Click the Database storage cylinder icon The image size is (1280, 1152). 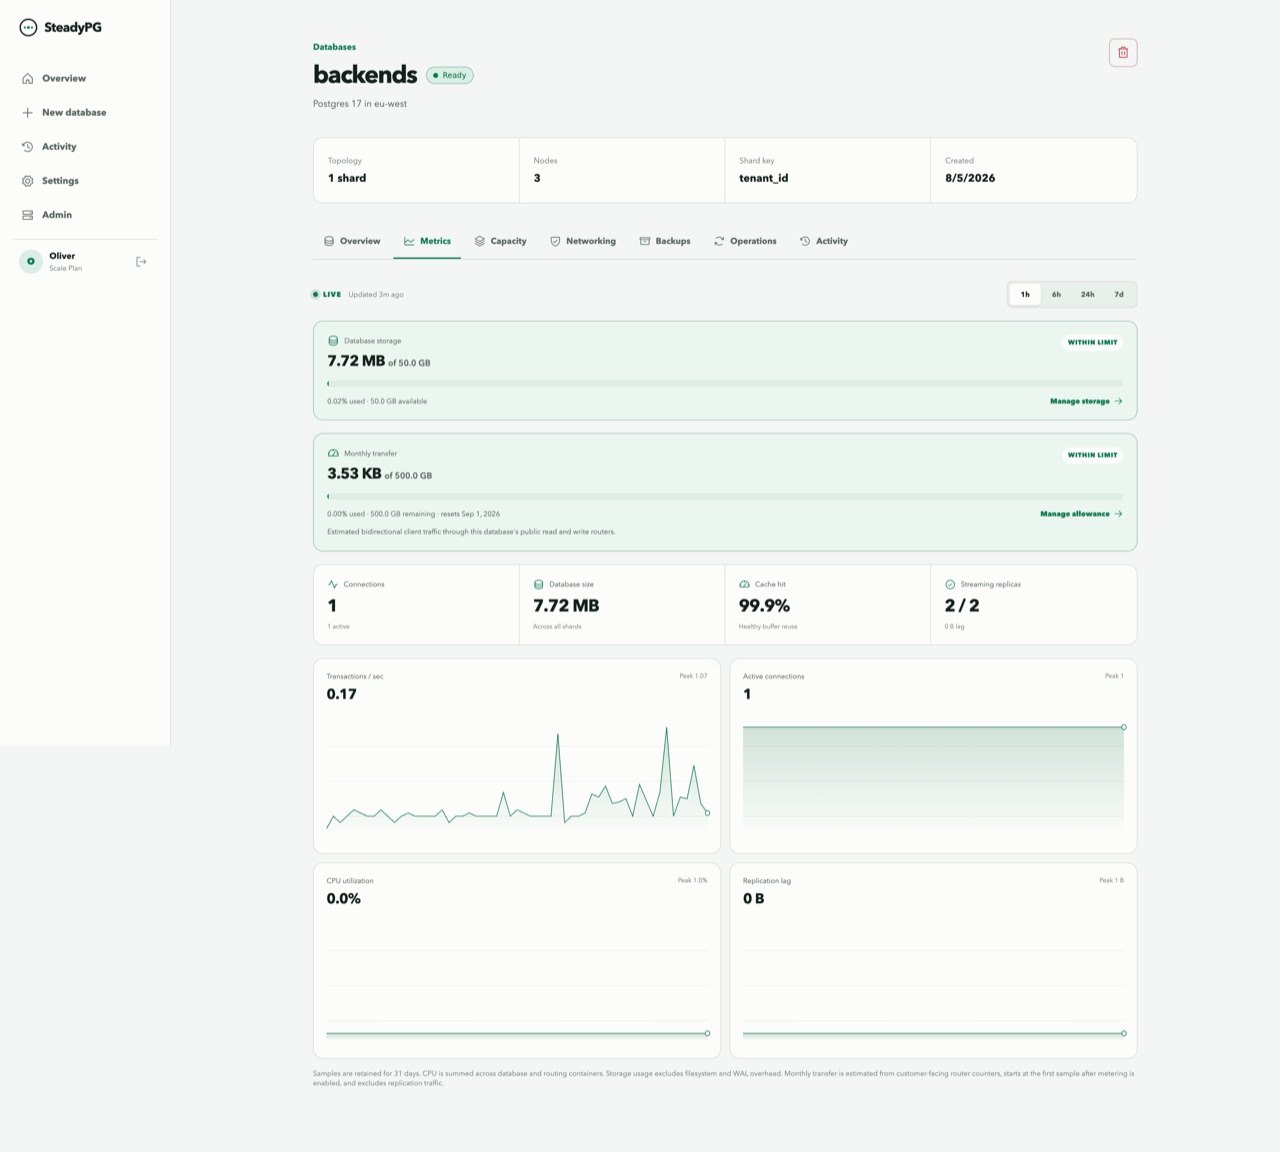tap(333, 341)
